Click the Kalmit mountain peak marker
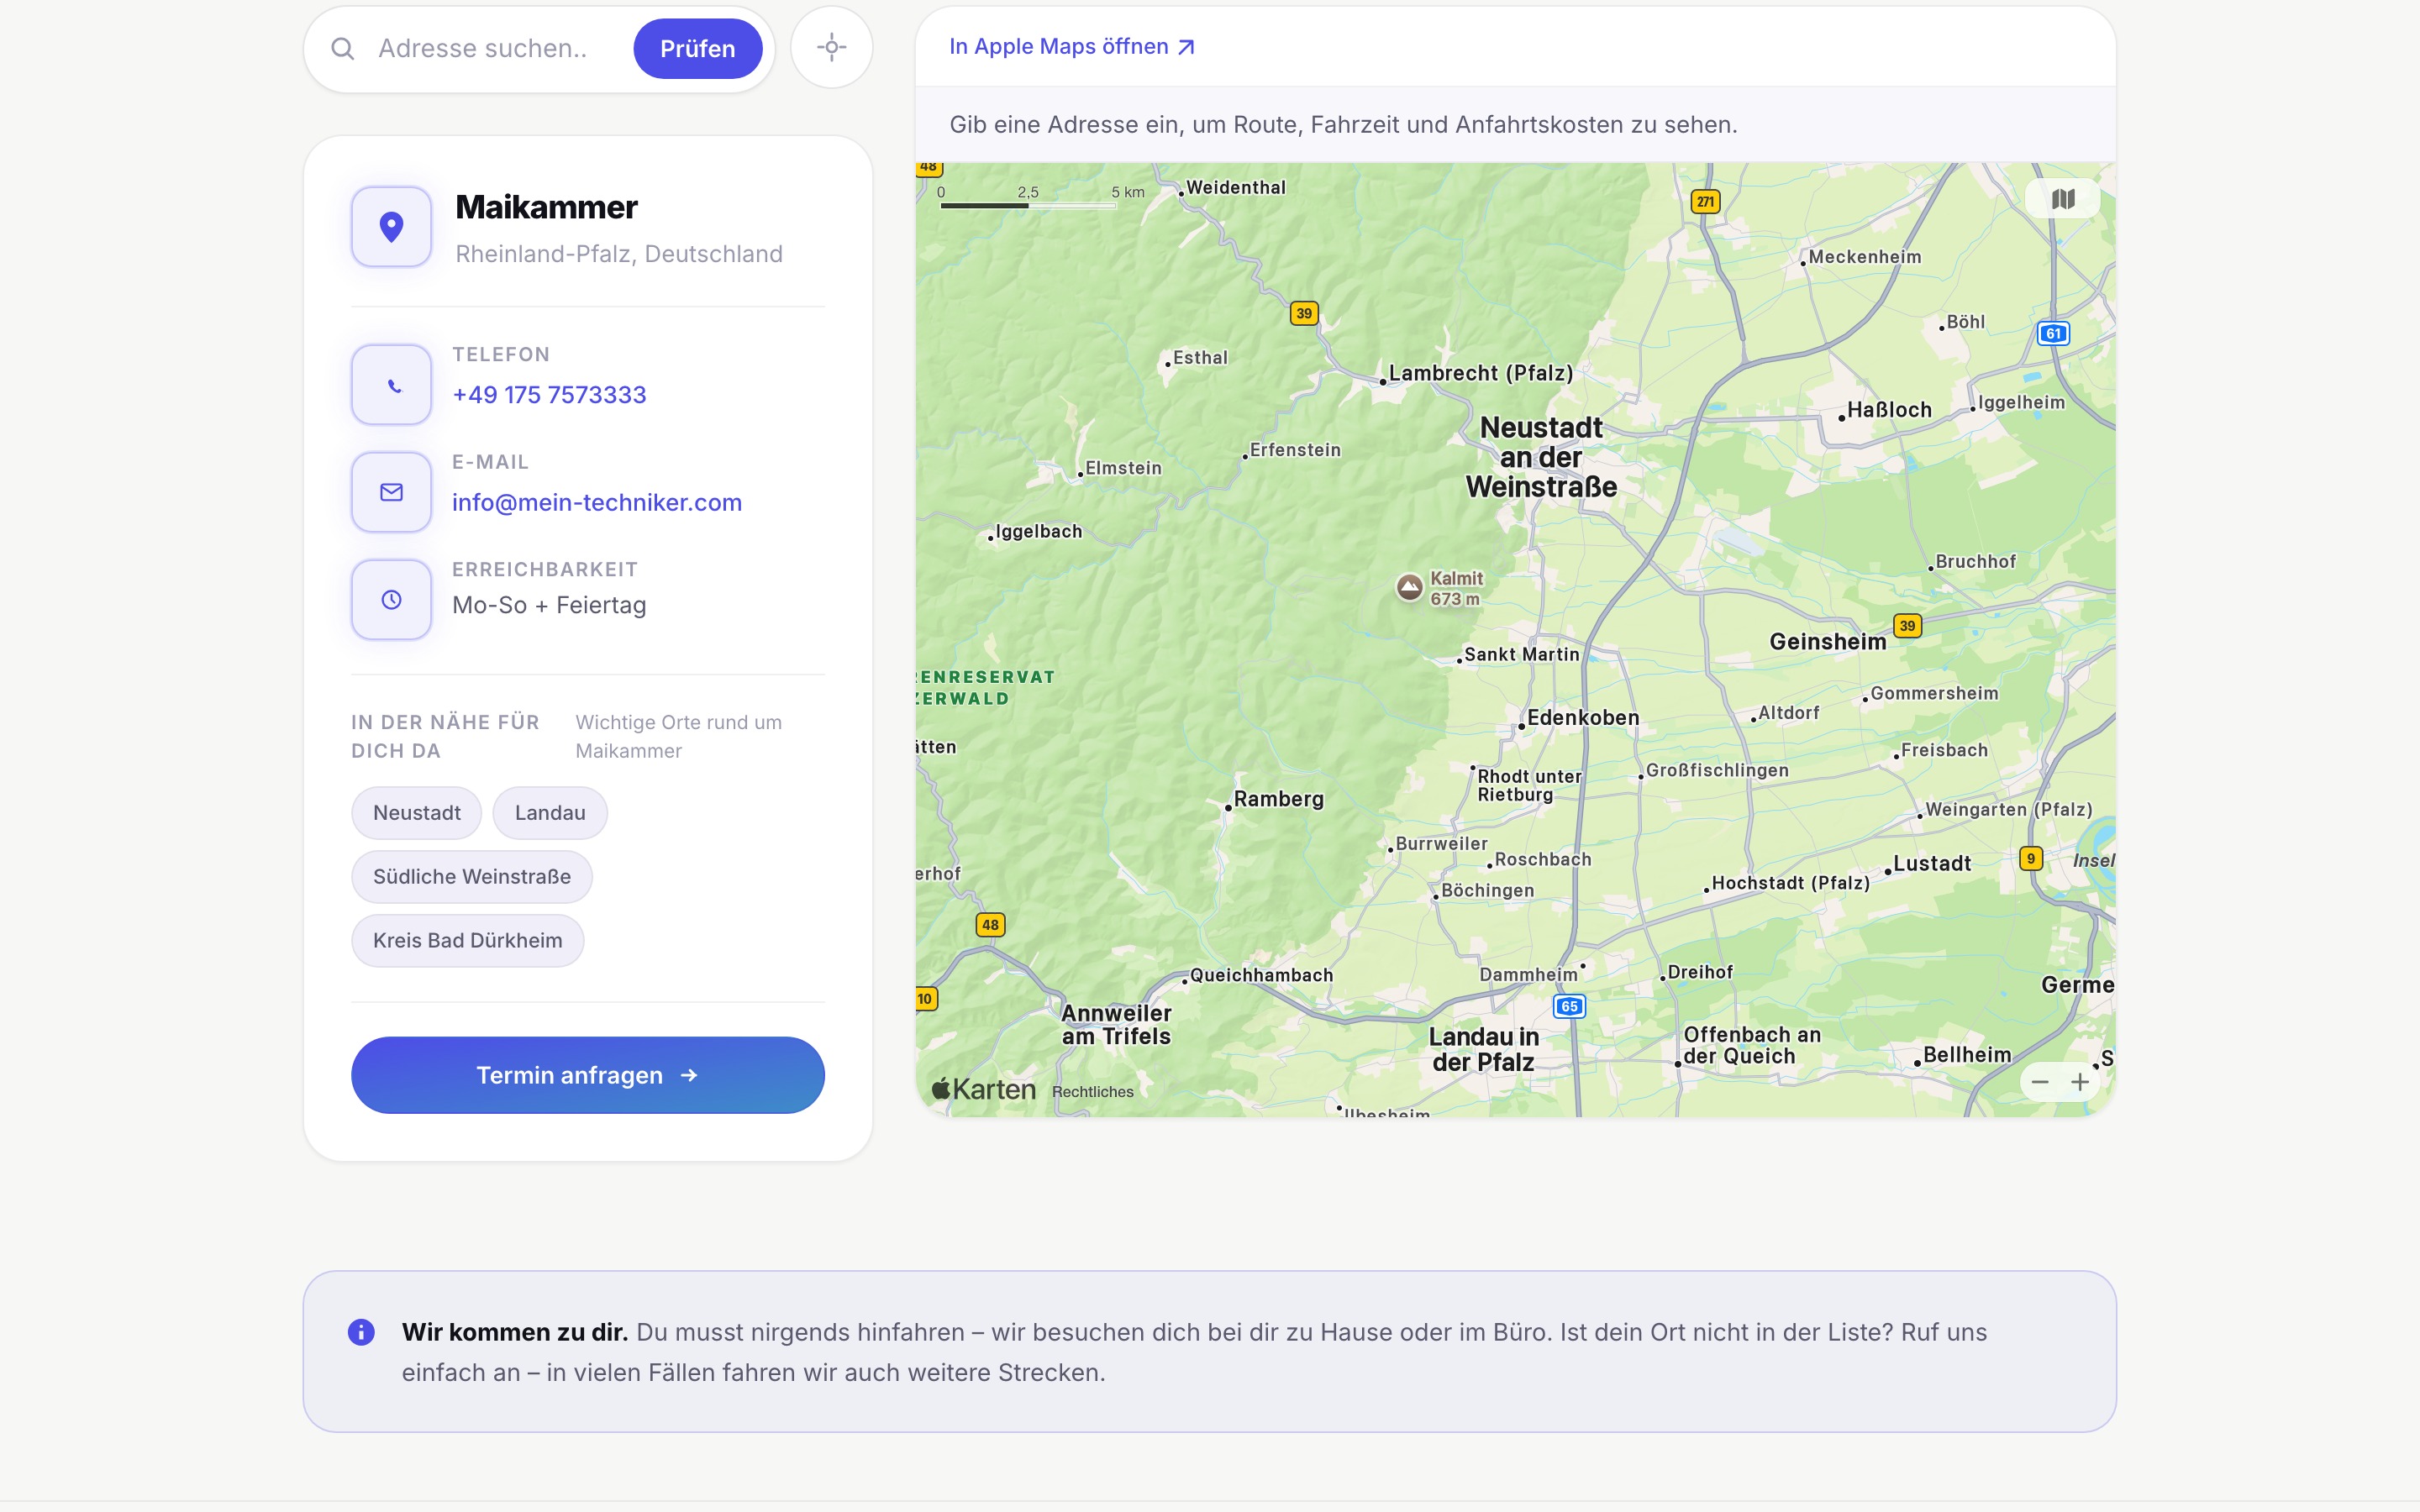Screen dimensions: 2420x1512 click(x=1409, y=587)
